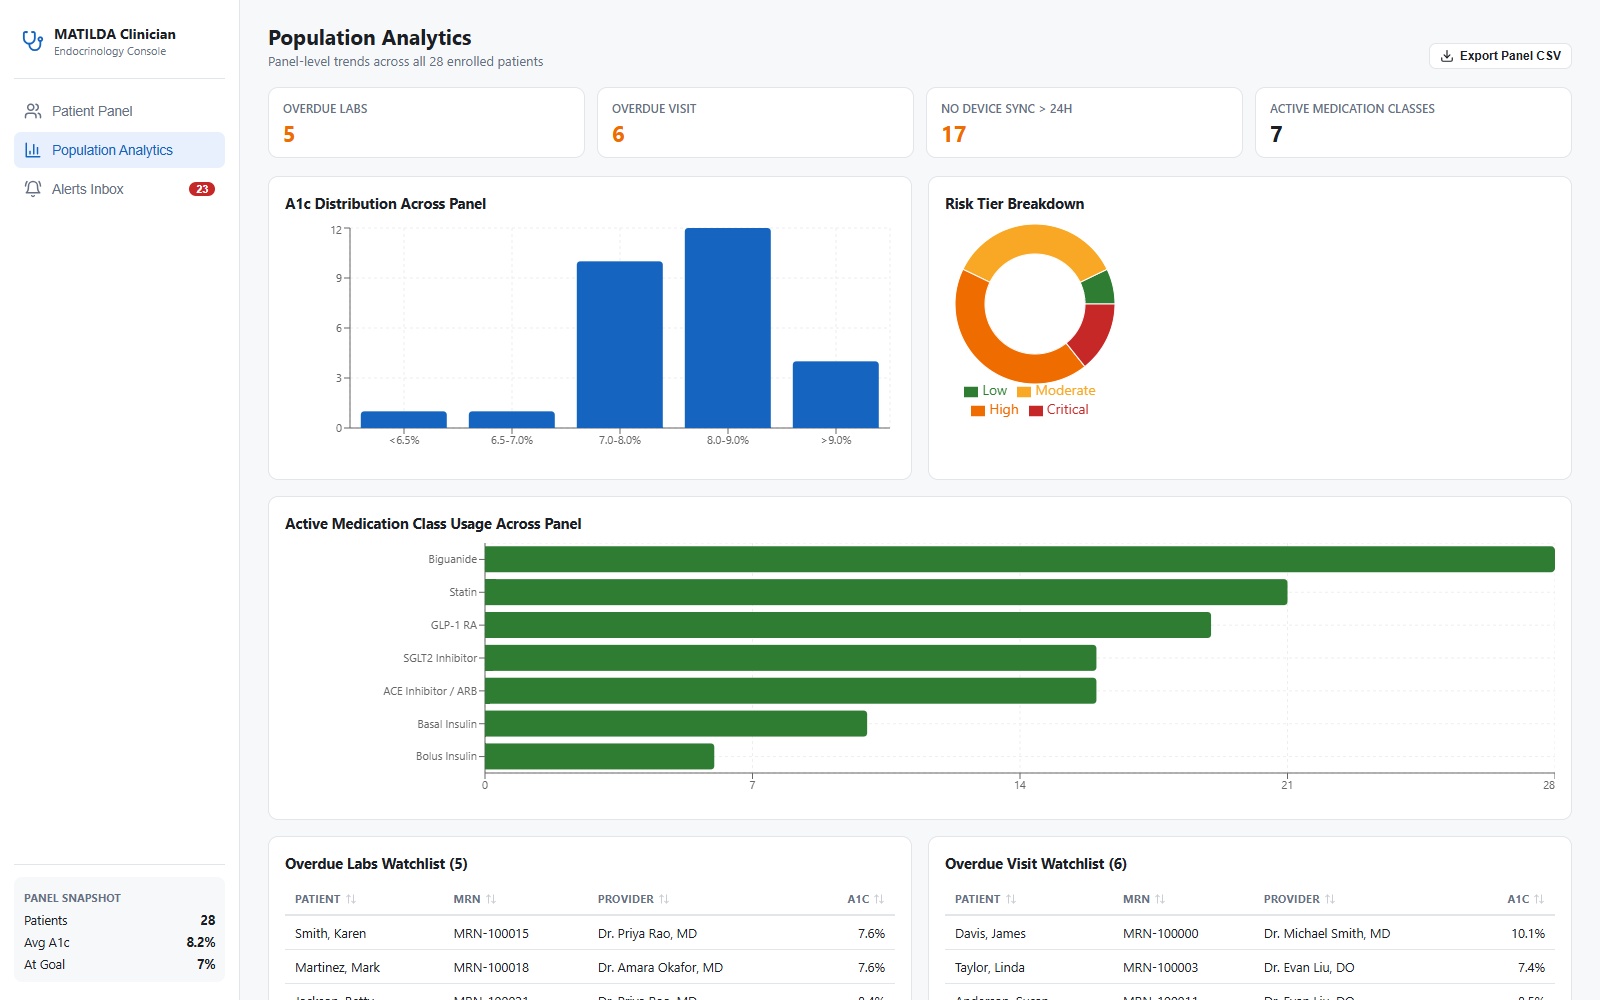This screenshot has width=1600, height=1000.
Task: Click Taylor, Linda in Overdue Visit Watchlist
Action: (x=990, y=967)
